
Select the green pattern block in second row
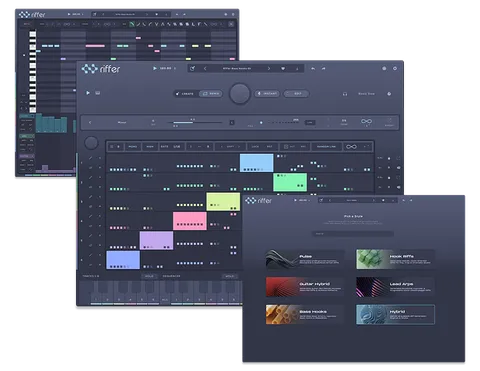click(x=290, y=182)
